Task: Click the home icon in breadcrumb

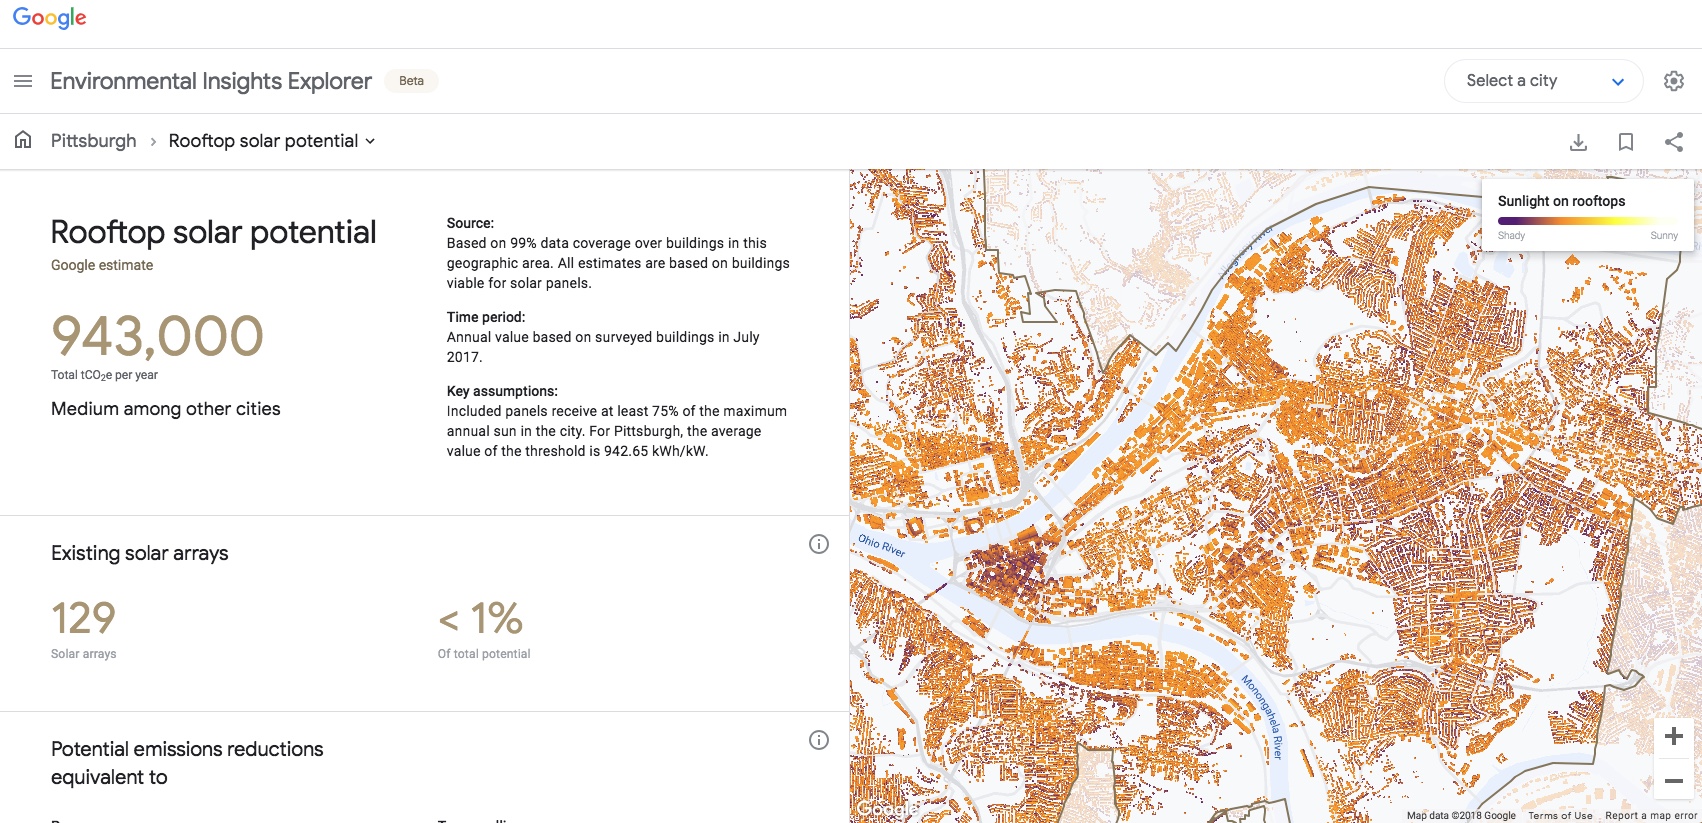Action: pyautogui.click(x=23, y=140)
